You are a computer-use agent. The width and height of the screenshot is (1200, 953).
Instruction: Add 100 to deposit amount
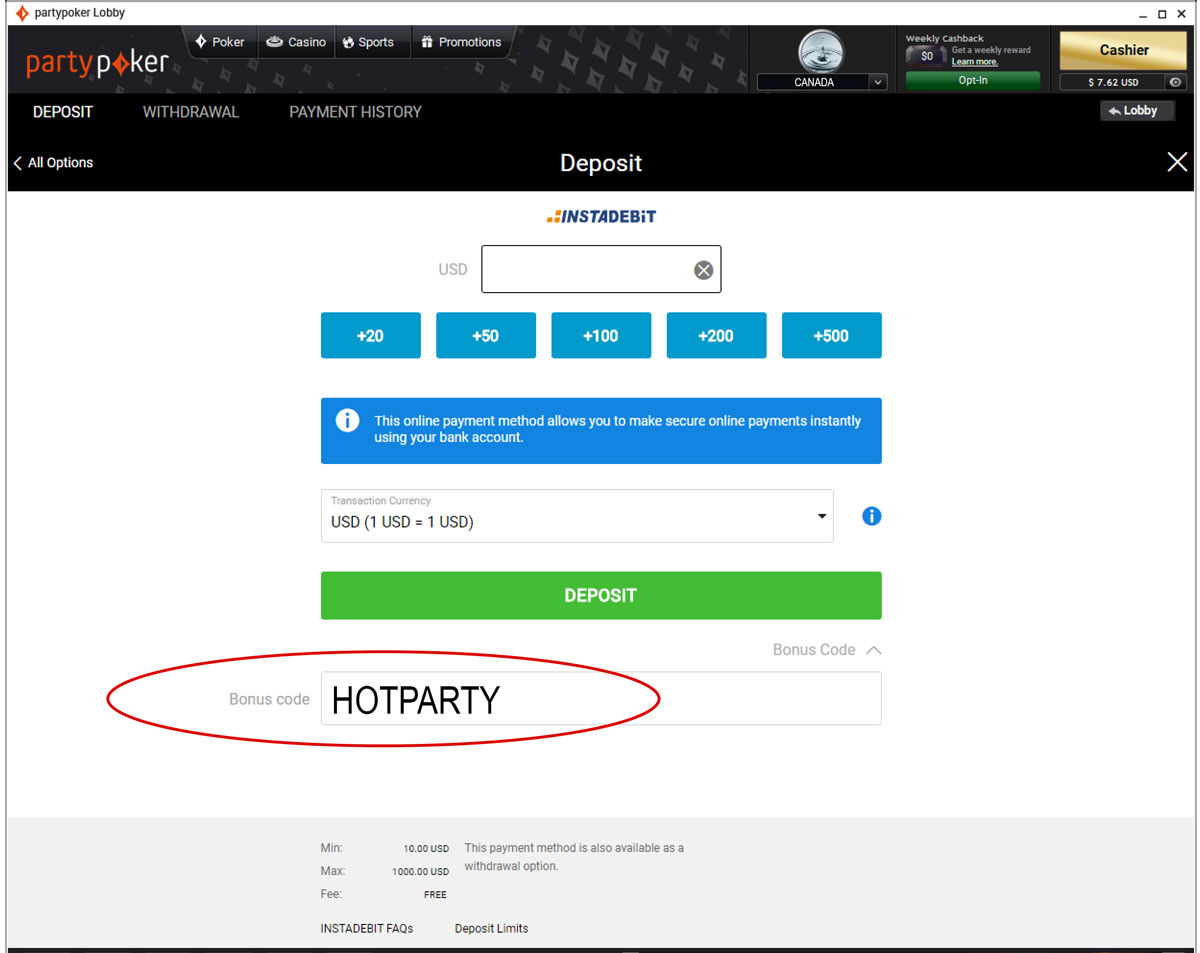pos(601,335)
